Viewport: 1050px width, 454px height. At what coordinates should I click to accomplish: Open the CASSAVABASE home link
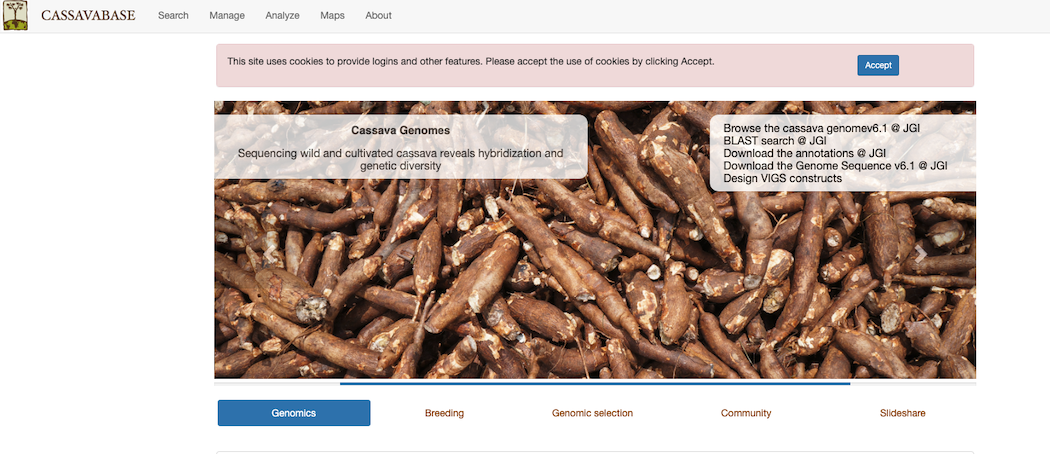[x=88, y=15]
